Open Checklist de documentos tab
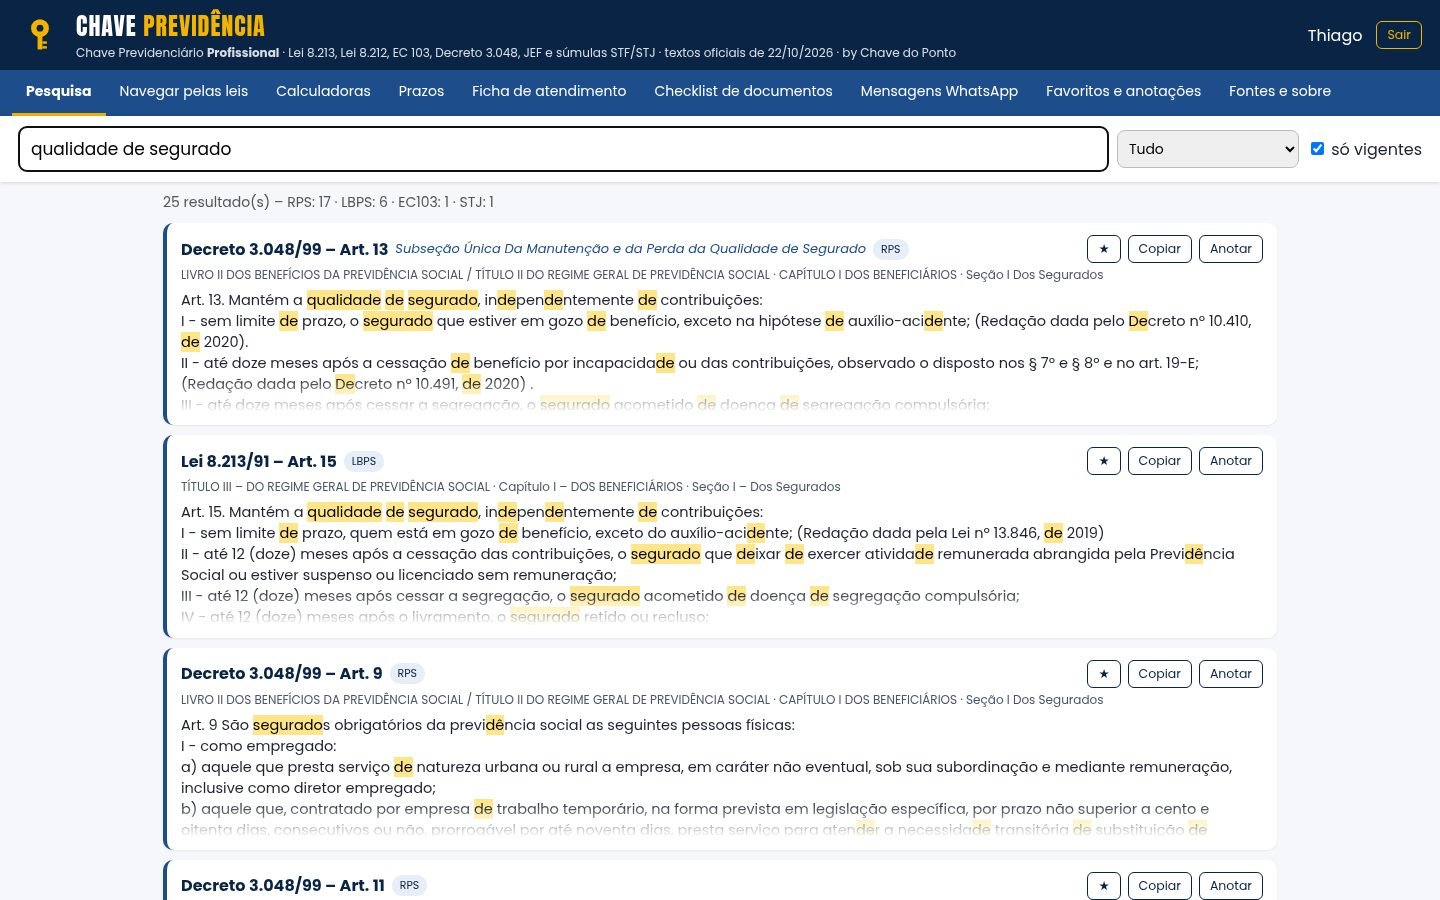Viewport: 1440px width, 900px height. click(x=743, y=91)
